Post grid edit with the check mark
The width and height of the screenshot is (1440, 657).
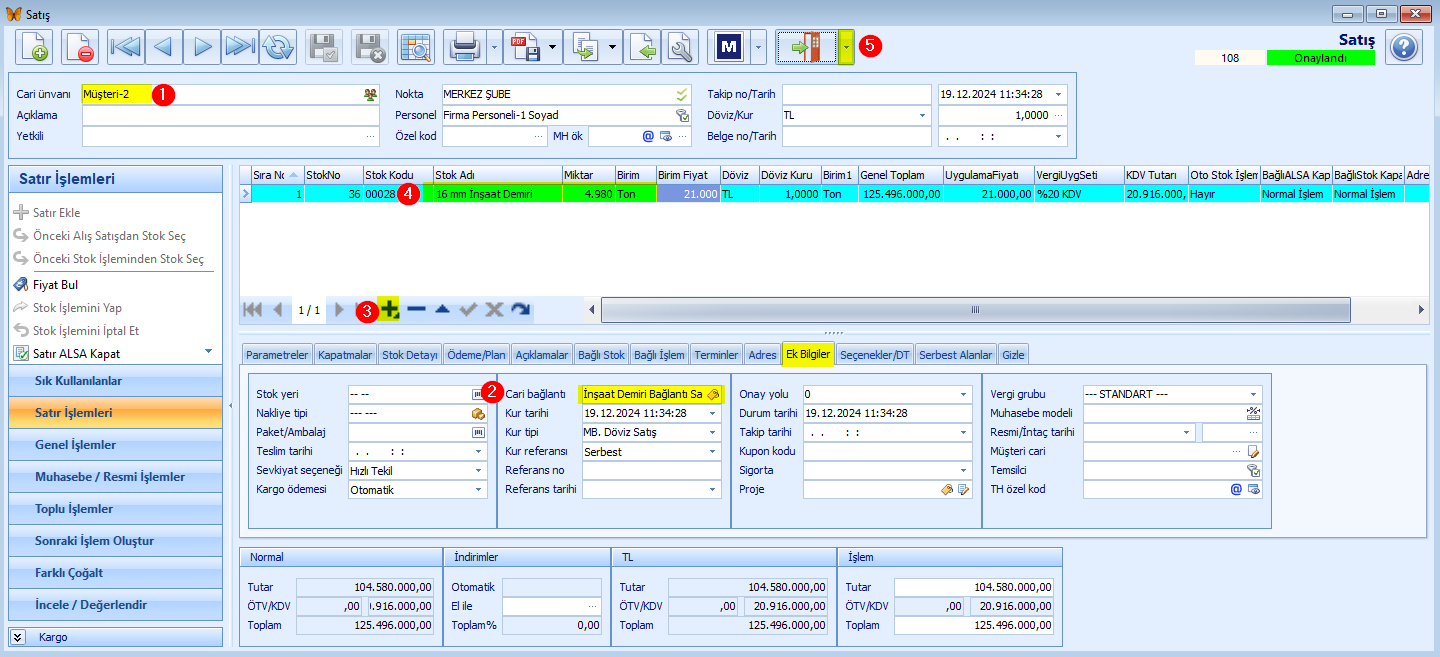point(468,310)
